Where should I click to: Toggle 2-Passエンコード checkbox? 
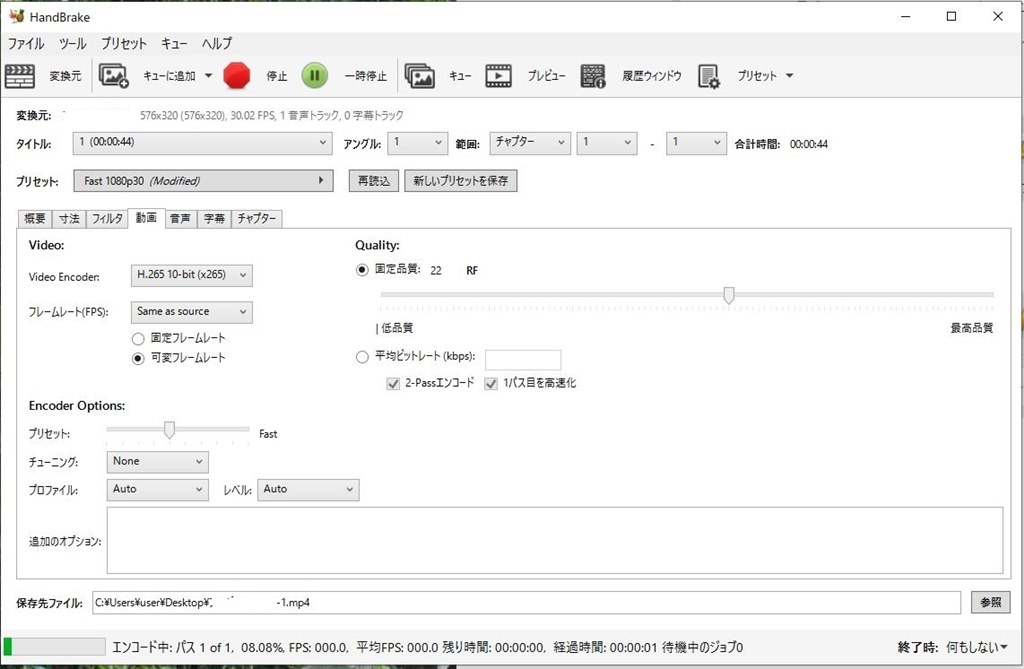click(x=393, y=383)
